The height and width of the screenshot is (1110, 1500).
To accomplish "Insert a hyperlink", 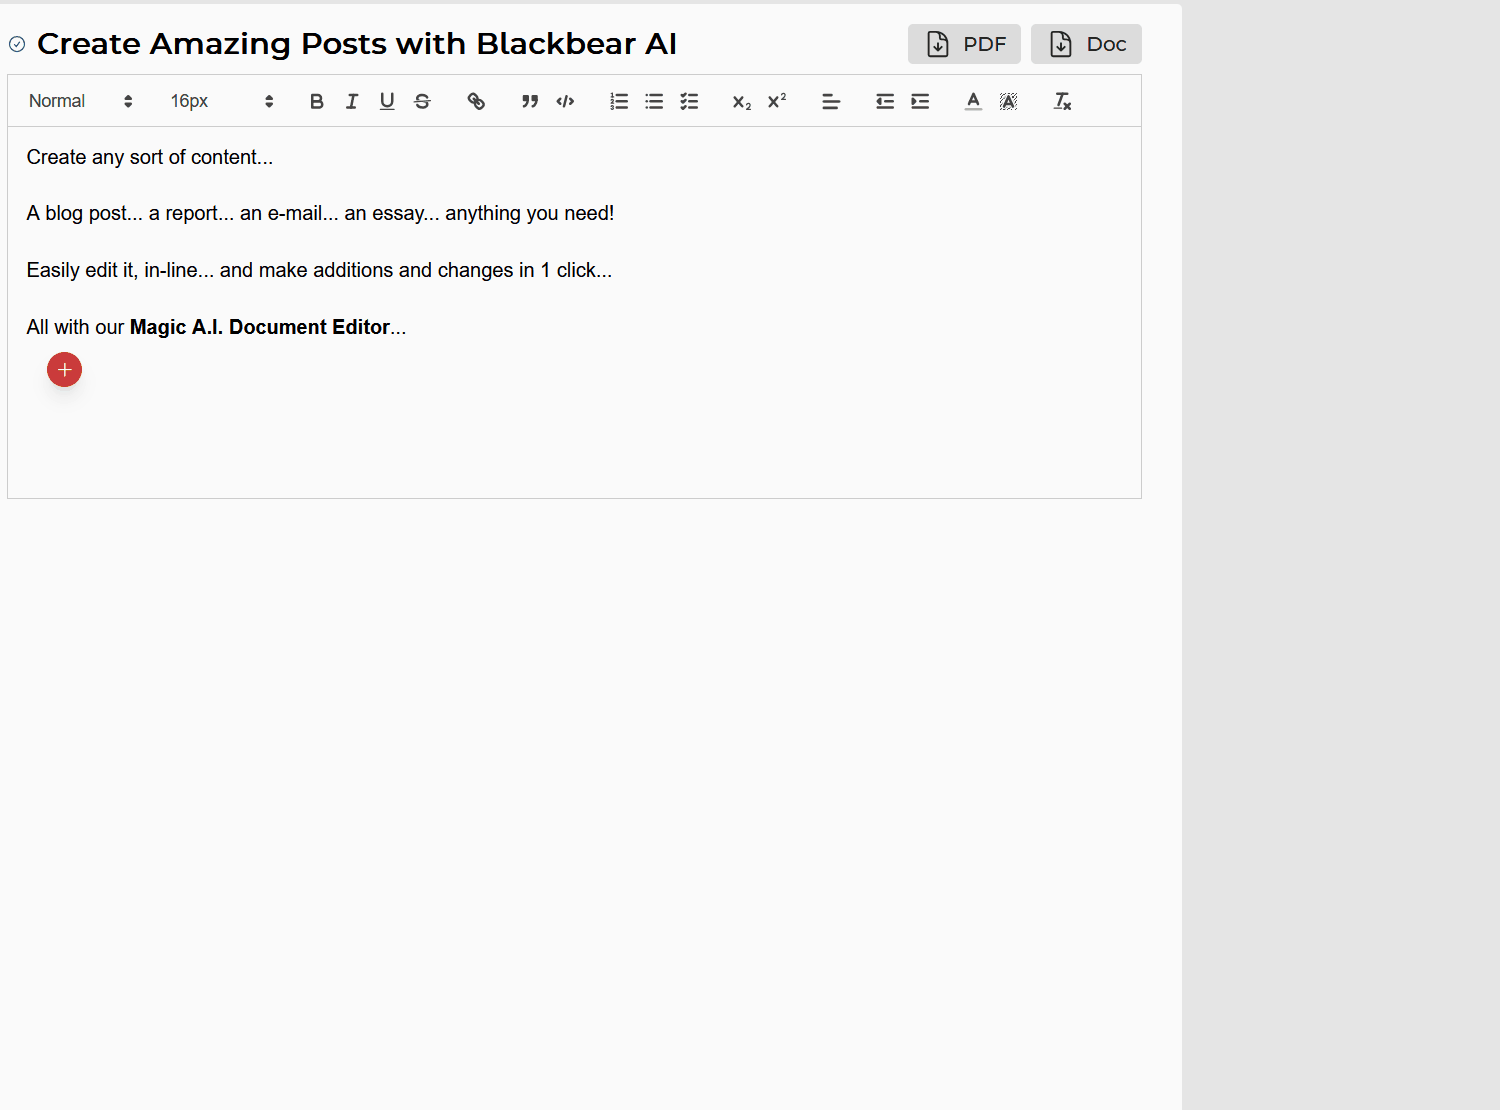I will [x=476, y=101].
